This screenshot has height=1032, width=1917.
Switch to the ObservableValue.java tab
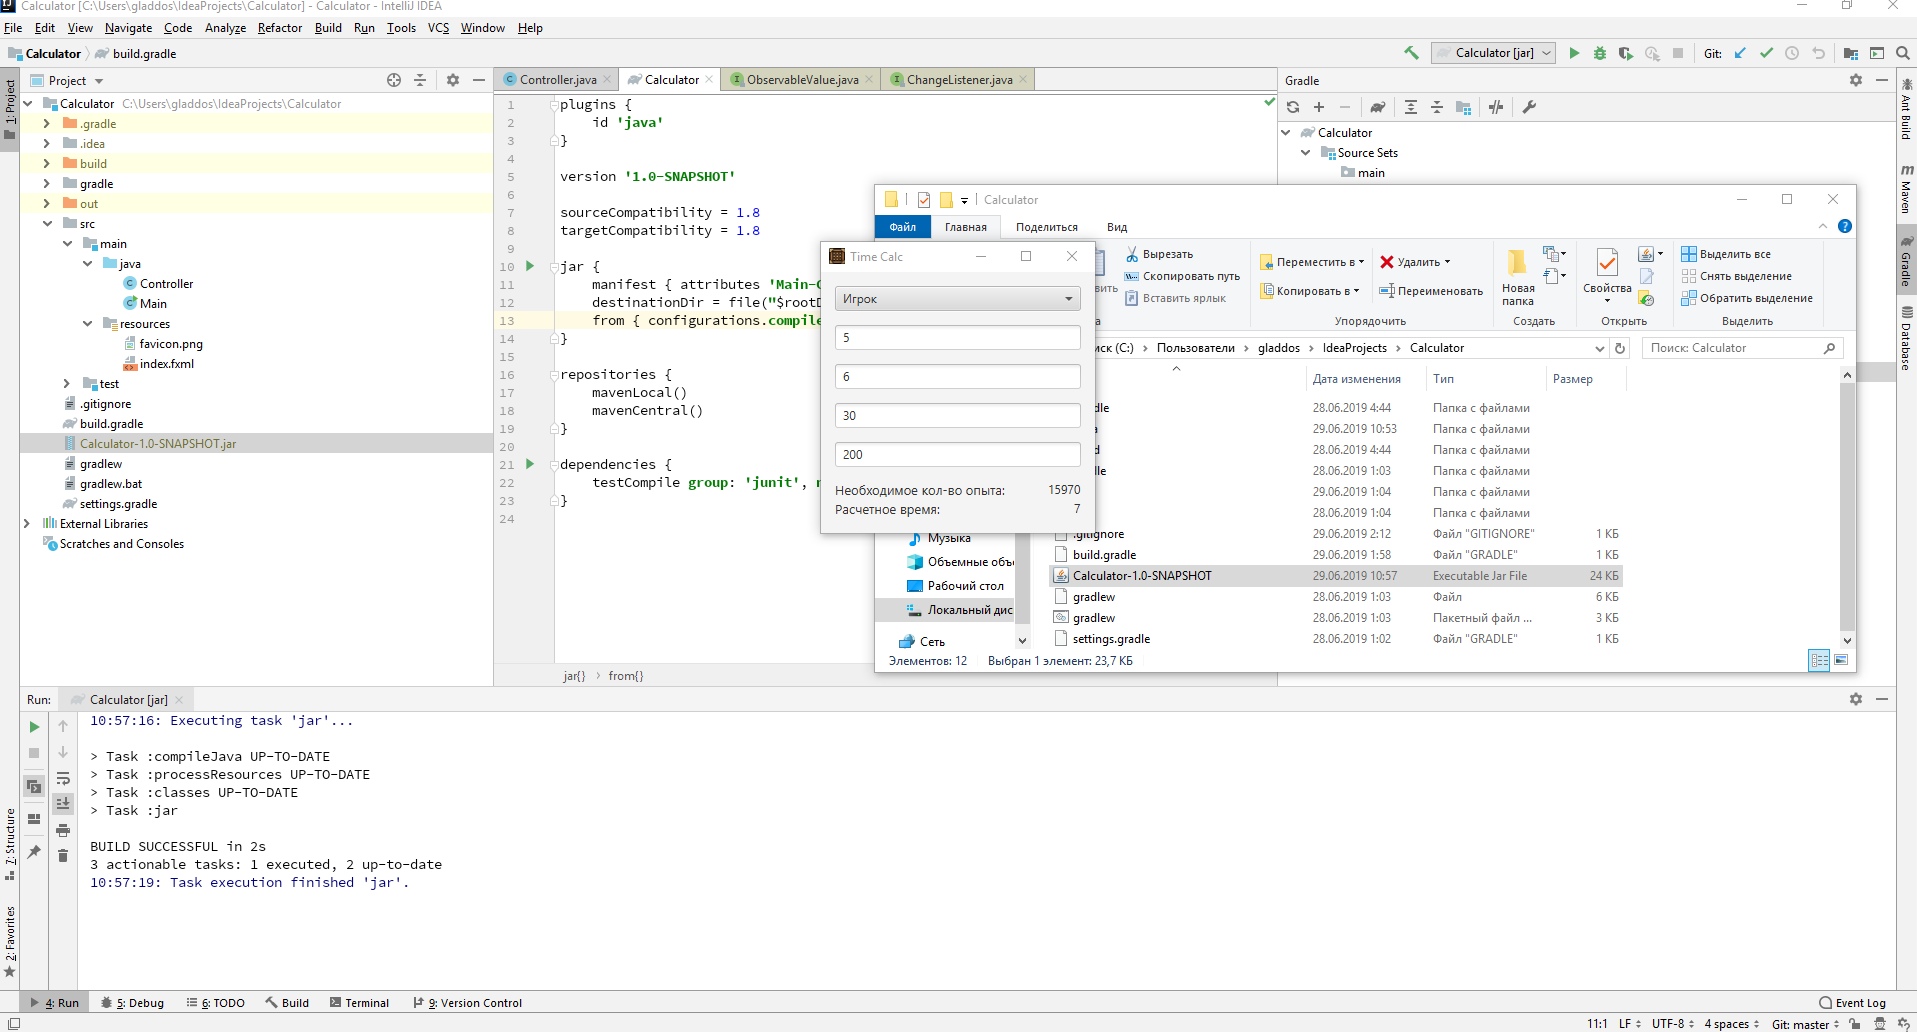pos(802,80)
